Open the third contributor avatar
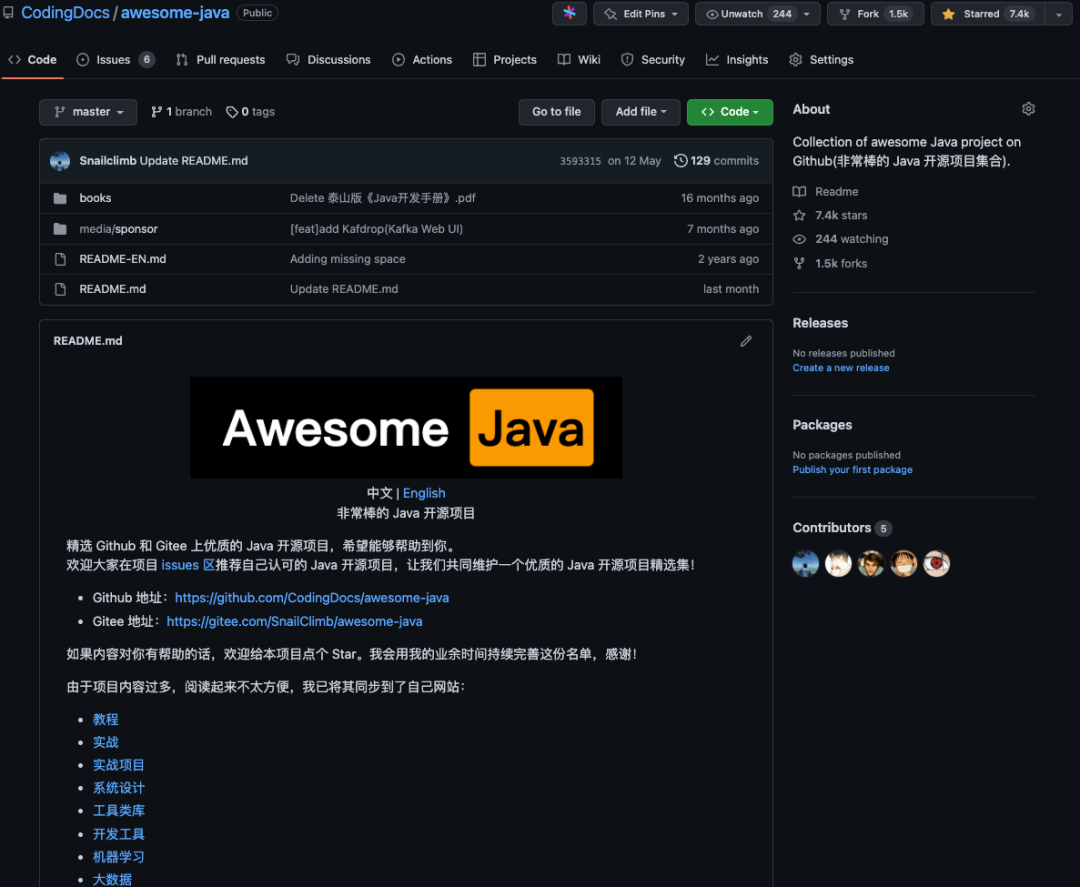1080x887 pixels. (871, 563)
